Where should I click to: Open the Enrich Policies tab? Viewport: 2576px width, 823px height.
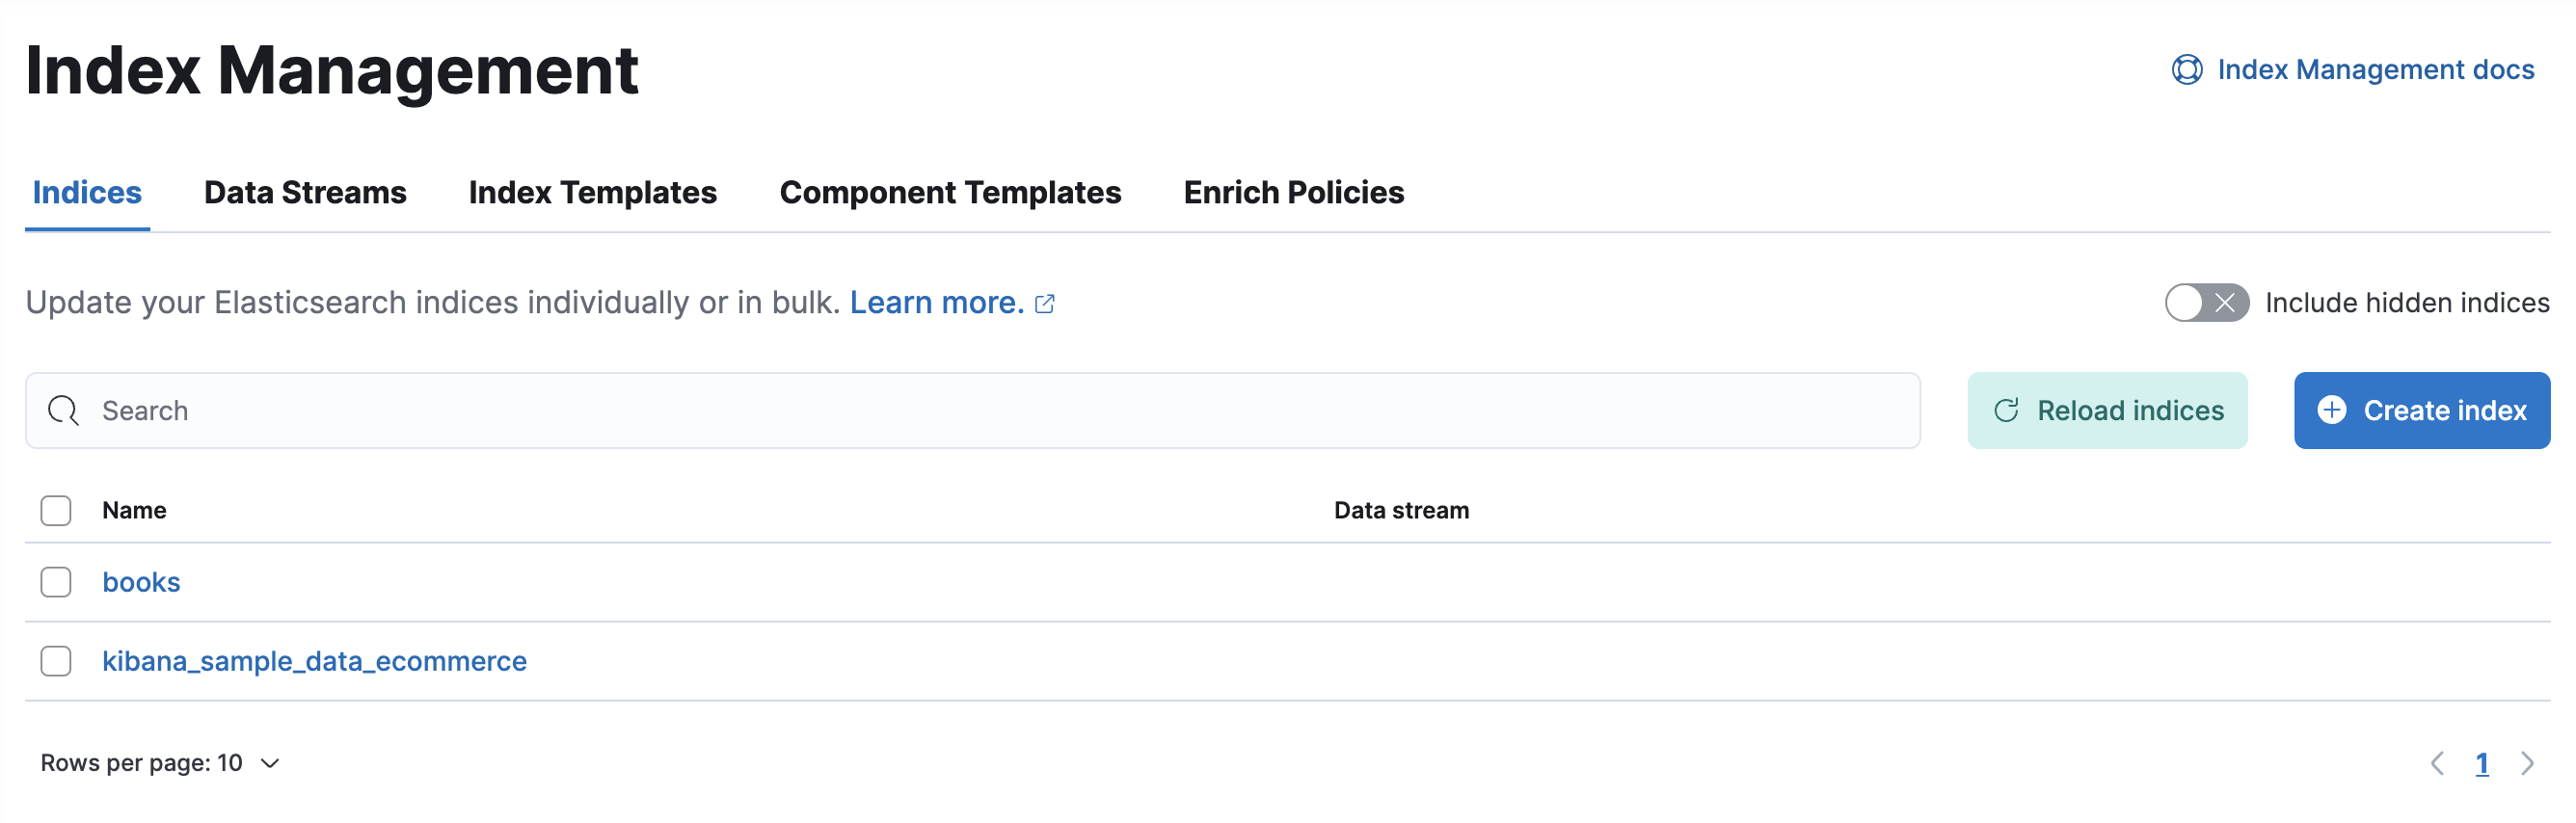pyautogui.click(x=1293, y=193)
